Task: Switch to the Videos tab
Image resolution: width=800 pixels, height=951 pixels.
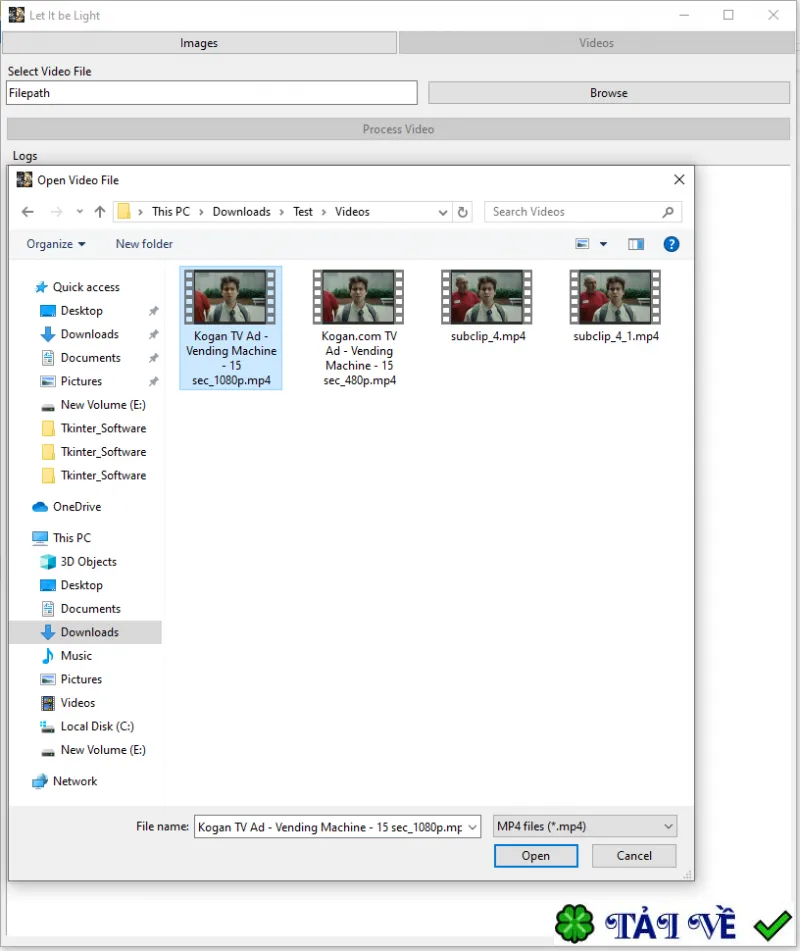Action: pos(596,43)
